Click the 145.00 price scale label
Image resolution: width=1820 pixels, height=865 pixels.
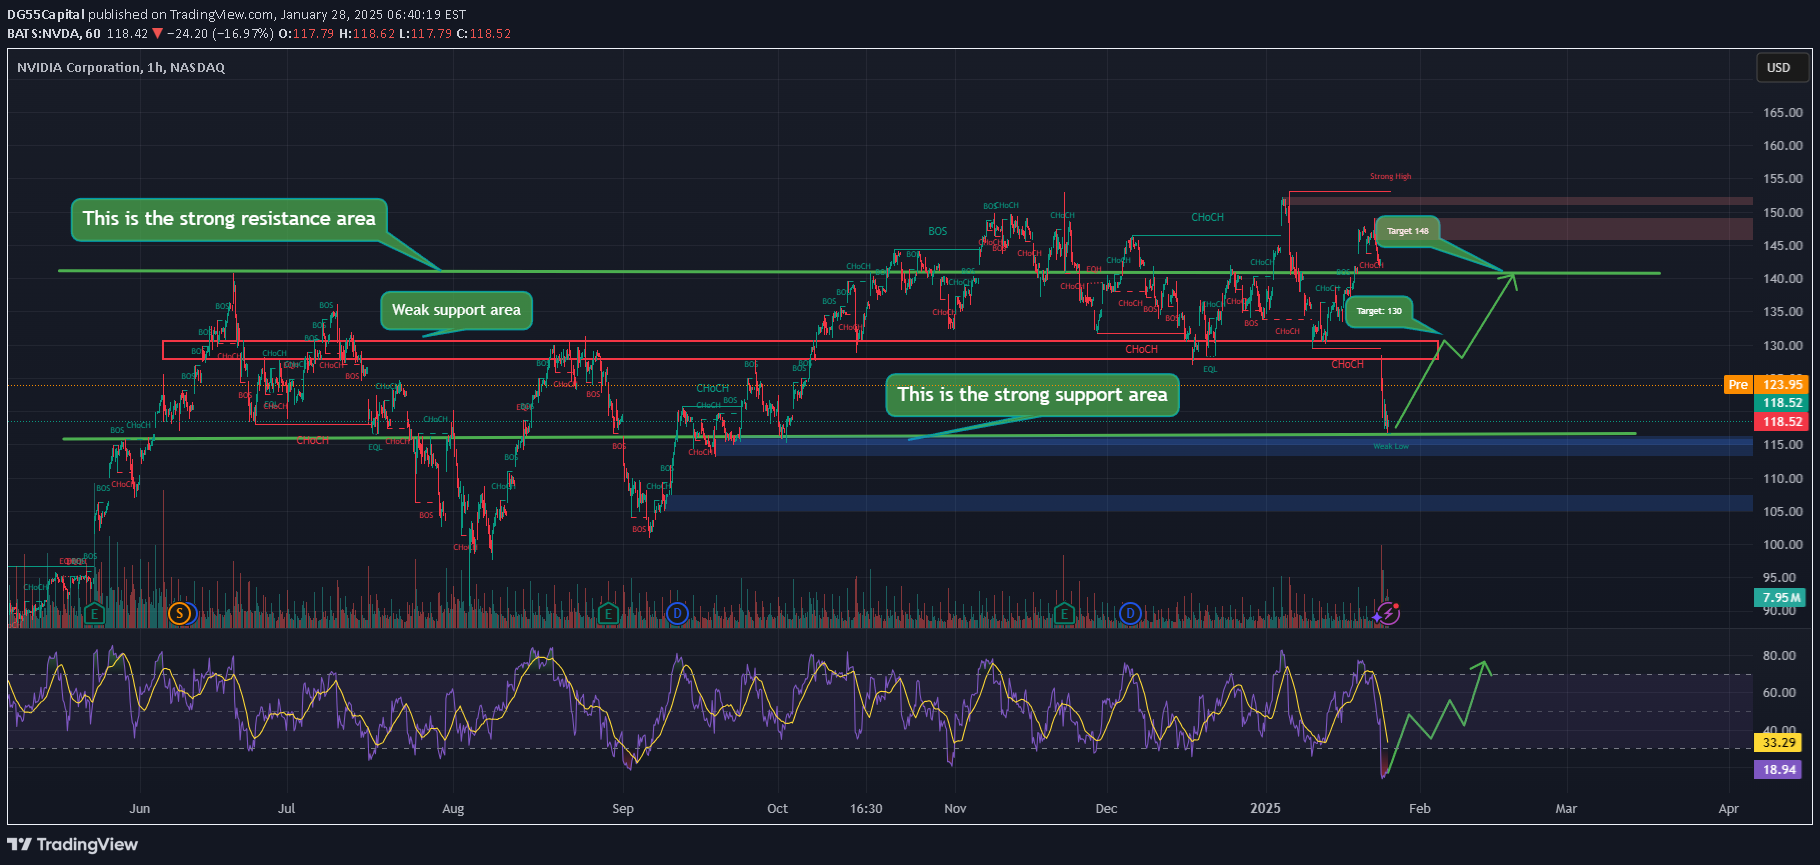point(1783,246)
